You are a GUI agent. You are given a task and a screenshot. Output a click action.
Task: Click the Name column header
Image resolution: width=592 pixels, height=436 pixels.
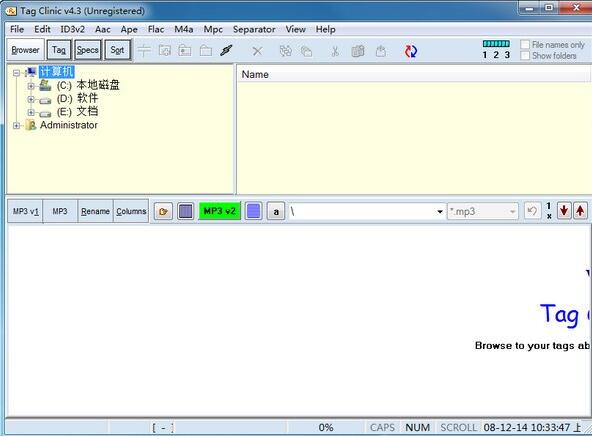click(x=413, y=74)
